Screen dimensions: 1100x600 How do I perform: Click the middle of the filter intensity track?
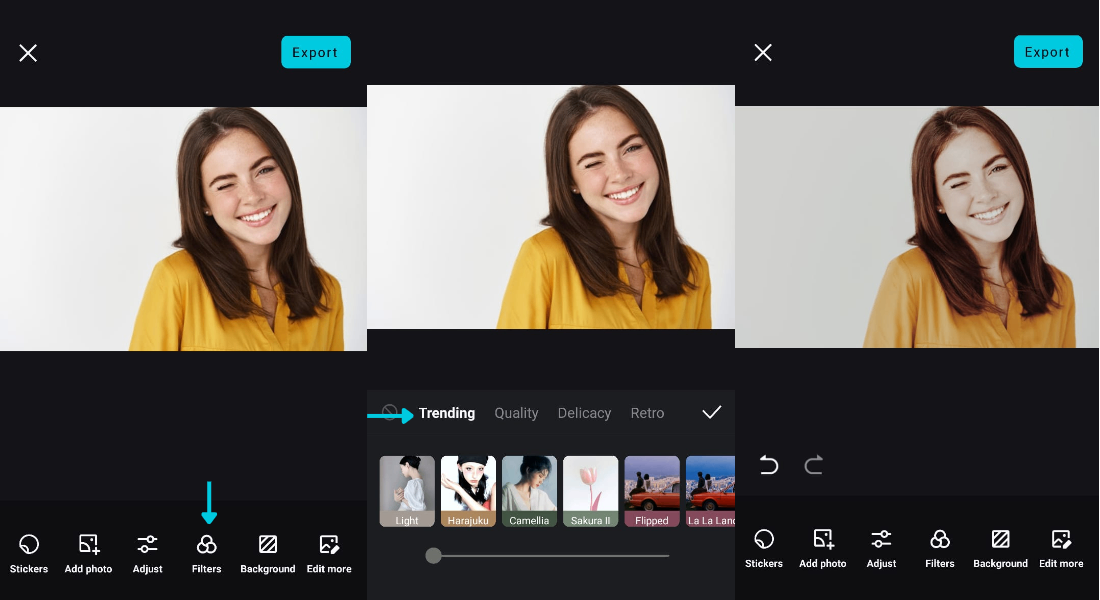click(551, 556)
